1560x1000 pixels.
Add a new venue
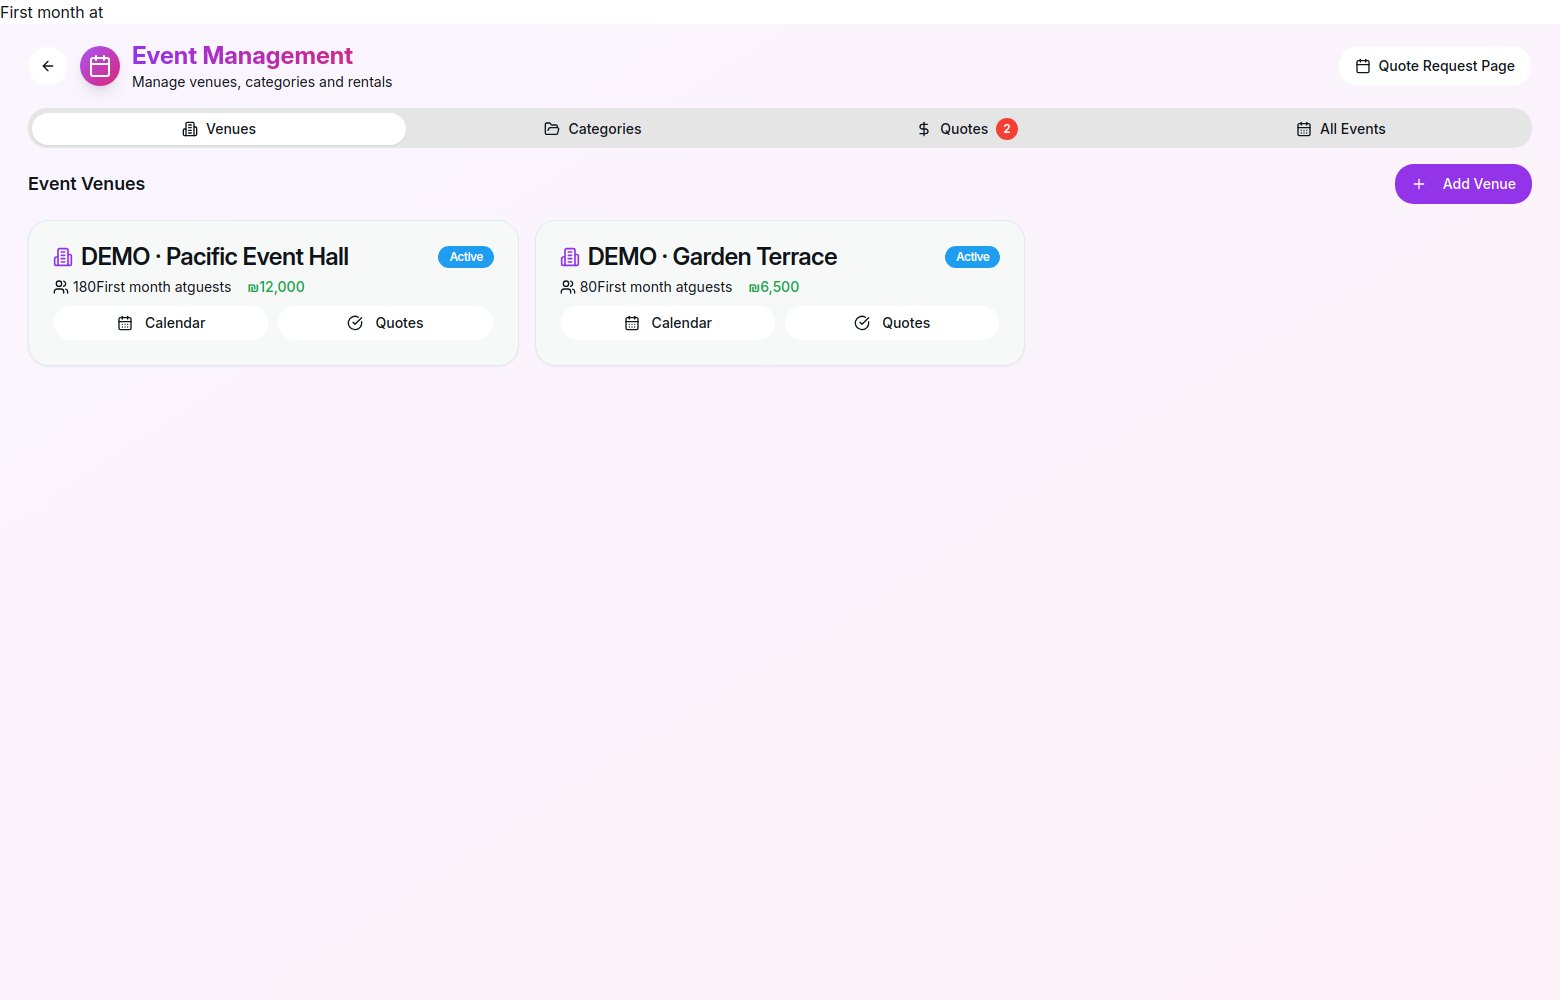pyautogui.click(x=1463, y=184)
